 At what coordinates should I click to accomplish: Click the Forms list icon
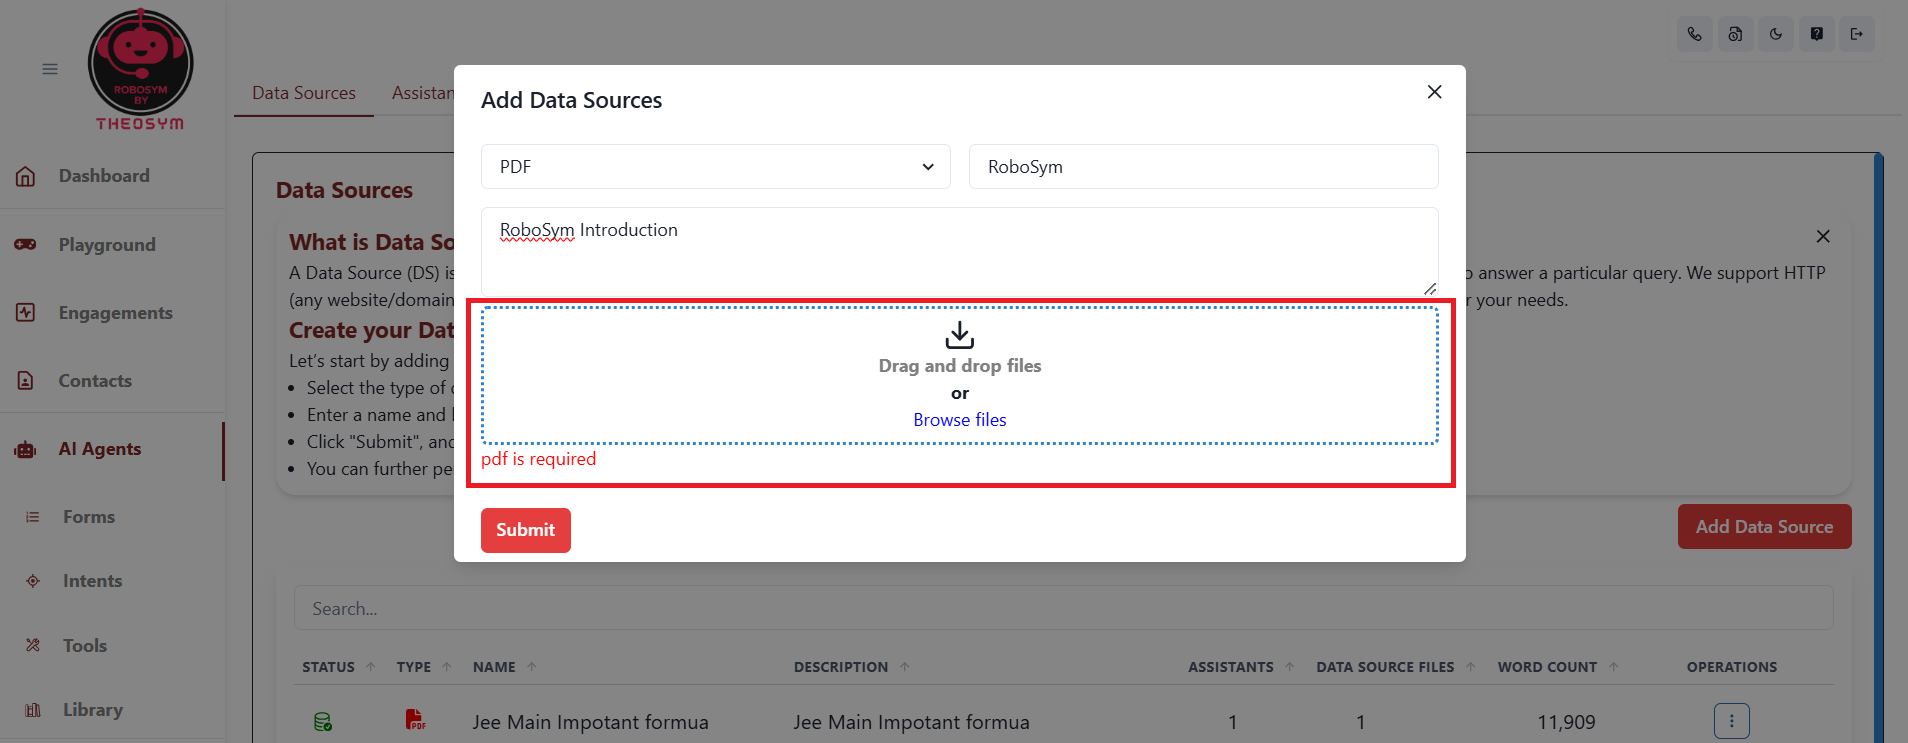click(x=33, y=517)
